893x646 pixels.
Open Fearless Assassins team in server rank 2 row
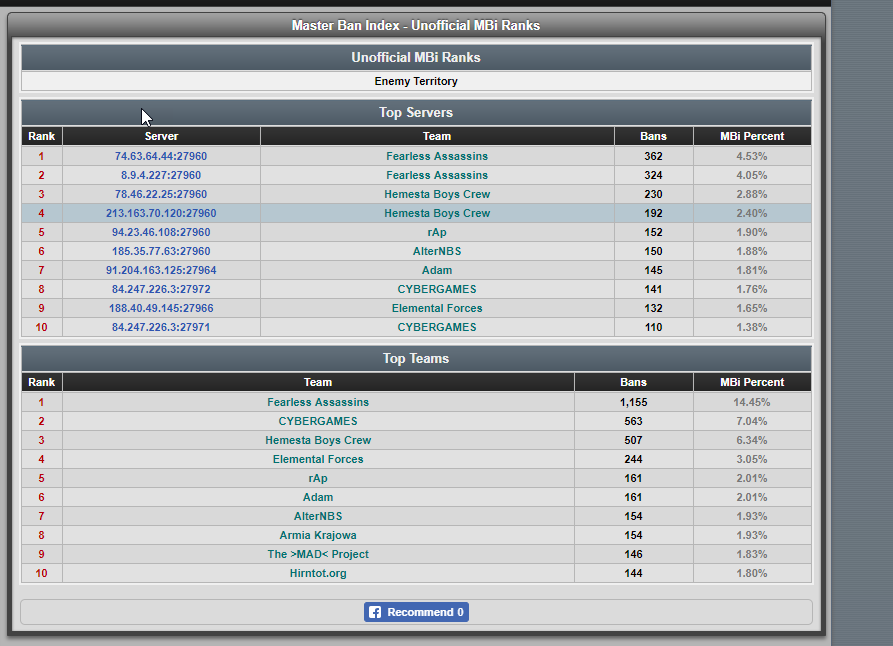tap(437, 175)
